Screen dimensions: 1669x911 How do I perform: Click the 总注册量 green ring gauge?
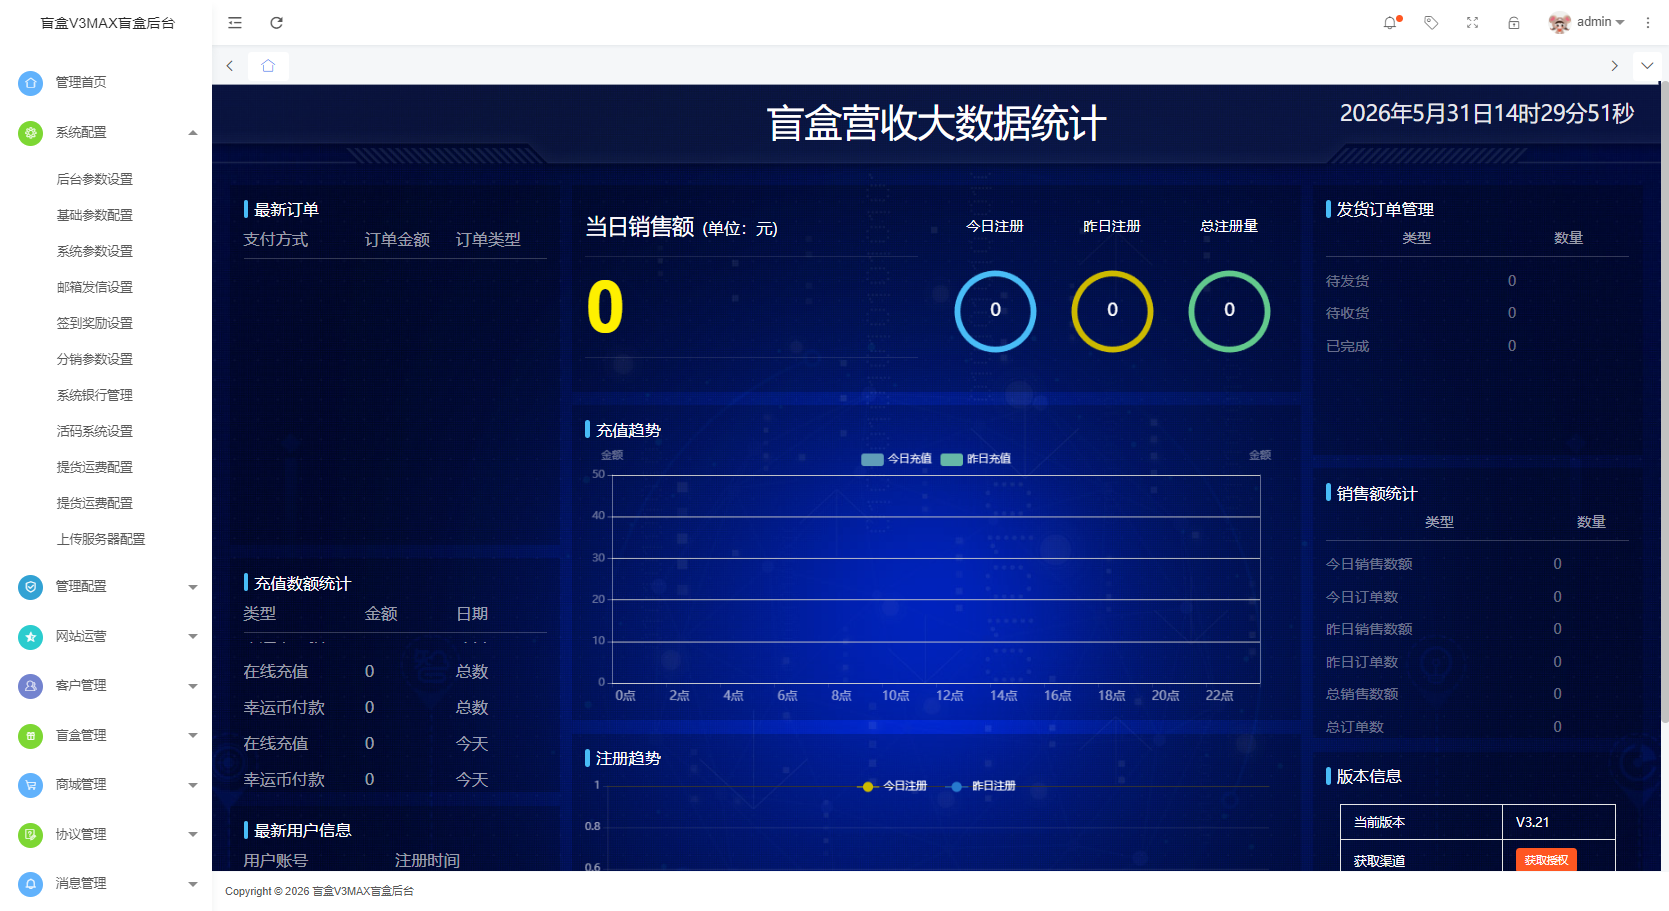click(1229, 311)
